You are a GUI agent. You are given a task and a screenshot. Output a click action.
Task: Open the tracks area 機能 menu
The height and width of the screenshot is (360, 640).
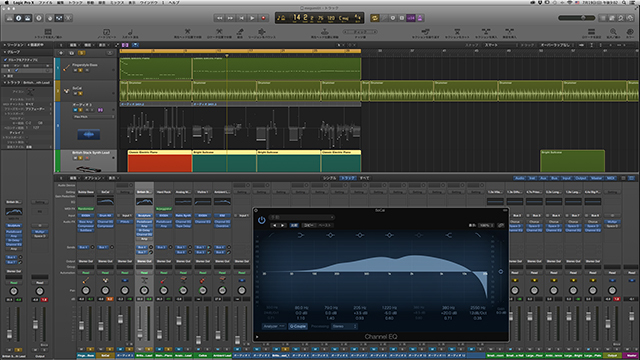point(89,45)
